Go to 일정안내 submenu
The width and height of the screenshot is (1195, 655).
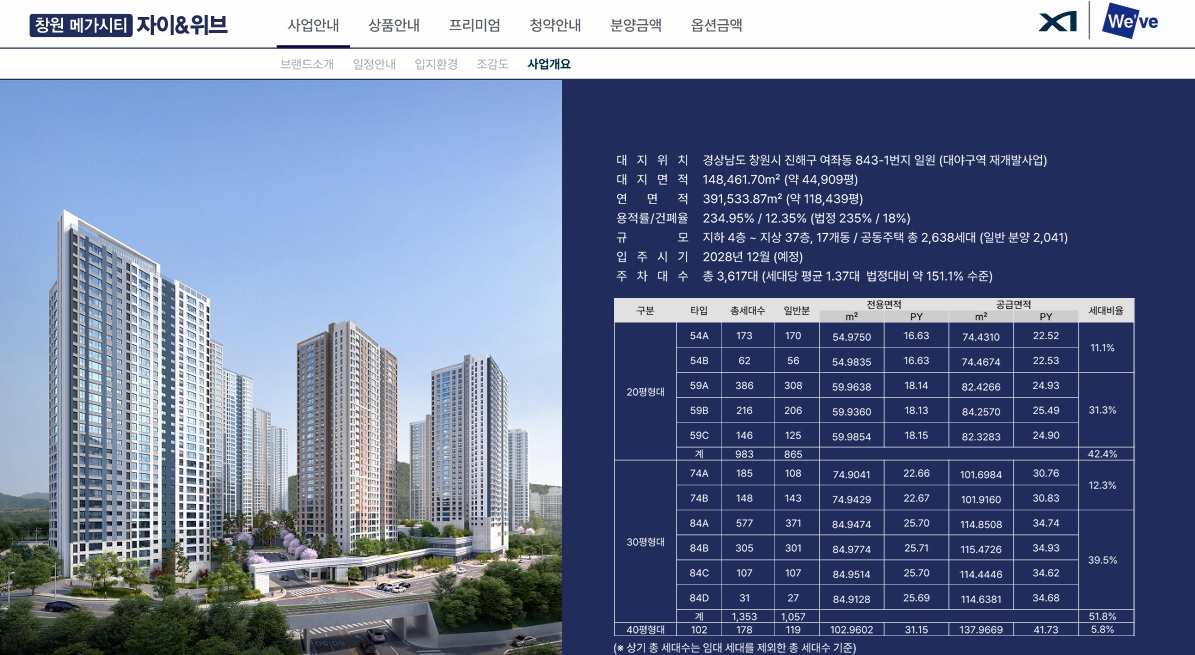pos(374,64)
